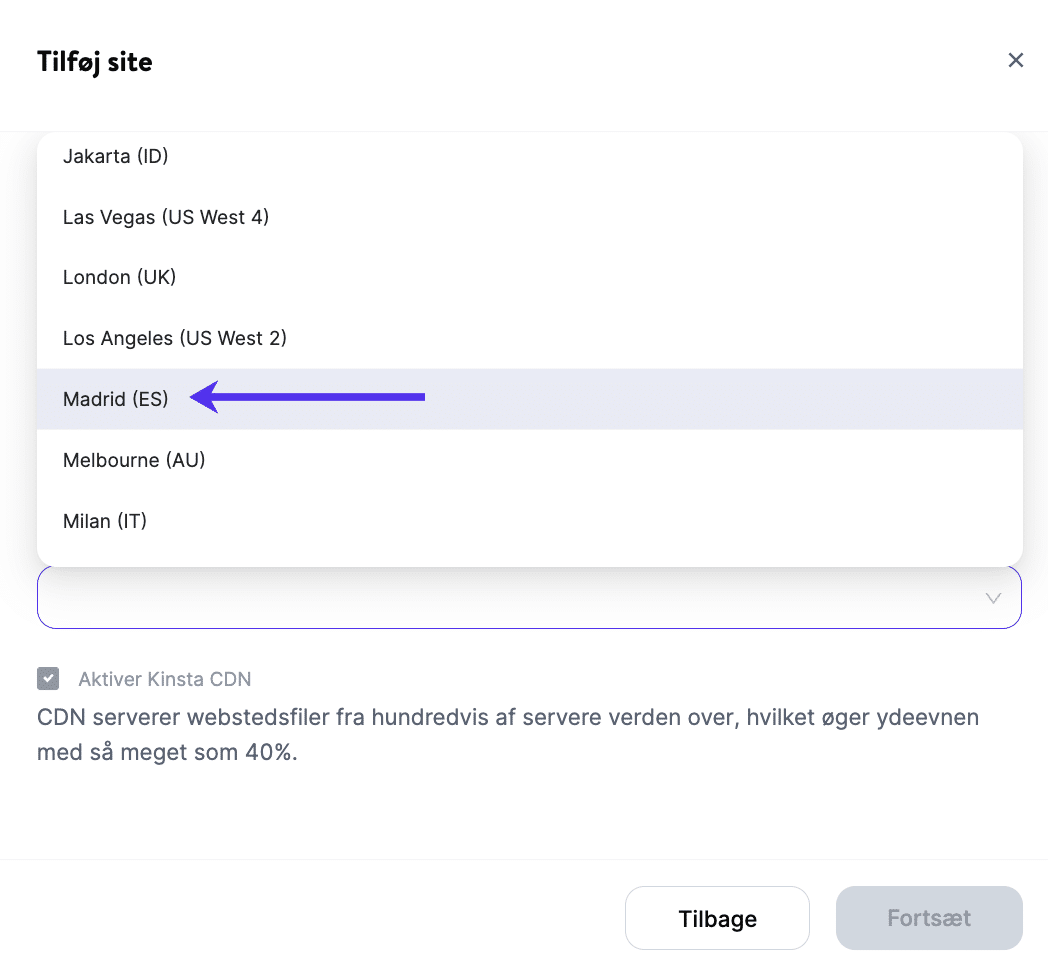Uncheck the Aktiver Kinsta CDN checkbox
The image size is (1048, 962).
pyautogui.click(x=48, y=679)
